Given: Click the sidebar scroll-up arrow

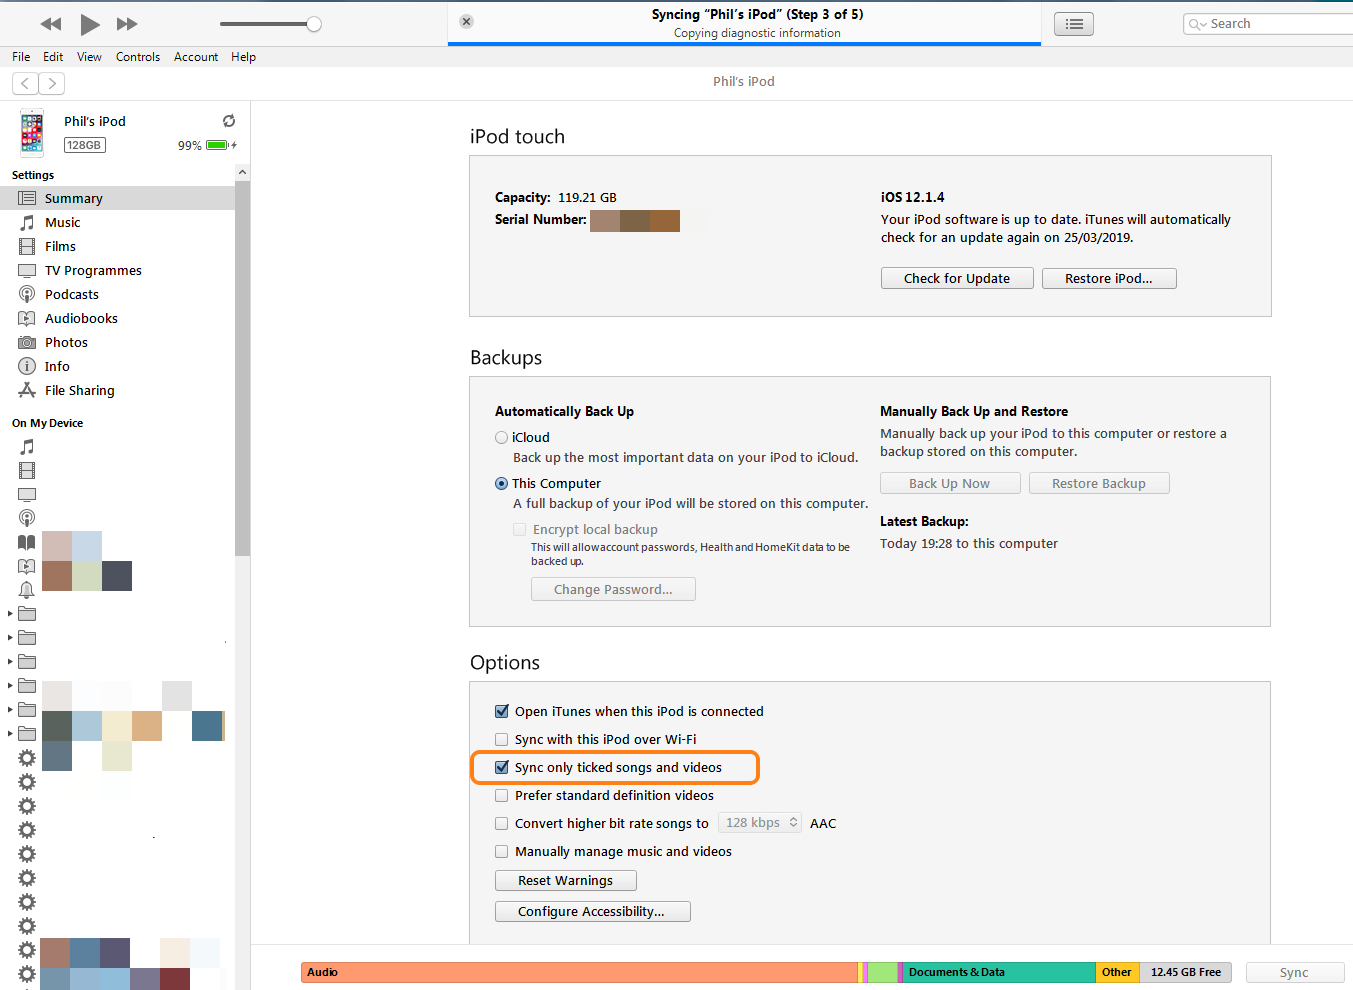Looking at the screenshot, I should (242, 172).
